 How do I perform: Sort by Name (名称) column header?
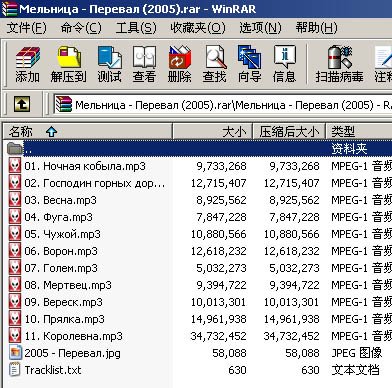click(x=88, y=132)
